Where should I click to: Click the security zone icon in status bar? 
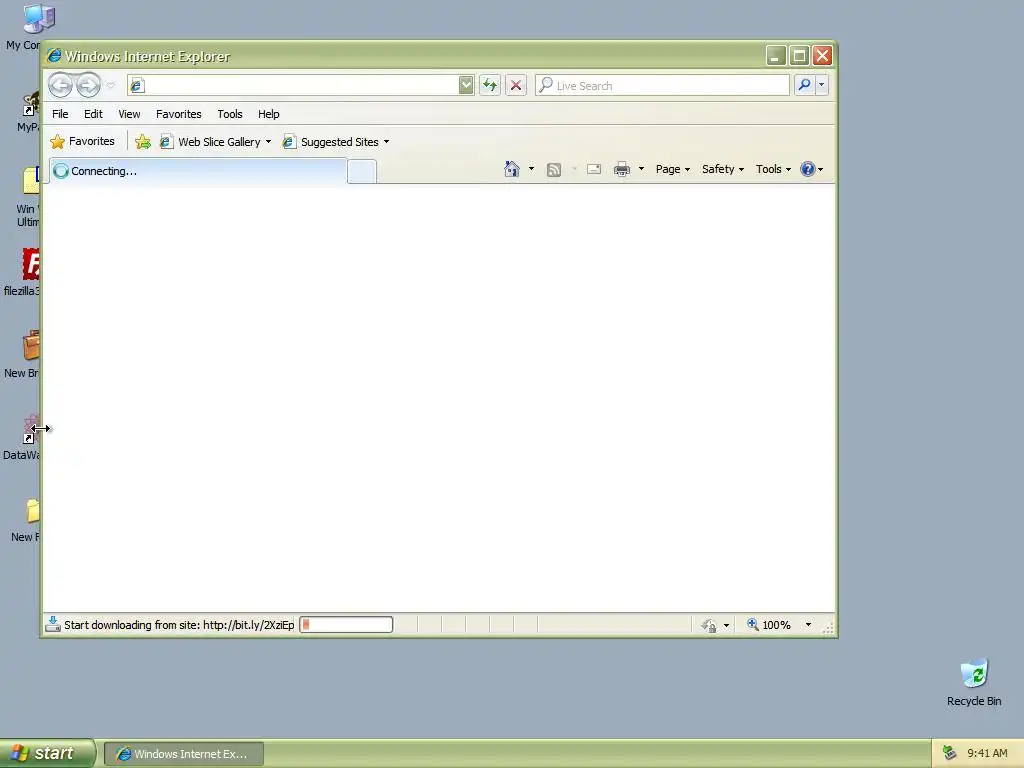[709, 626]
